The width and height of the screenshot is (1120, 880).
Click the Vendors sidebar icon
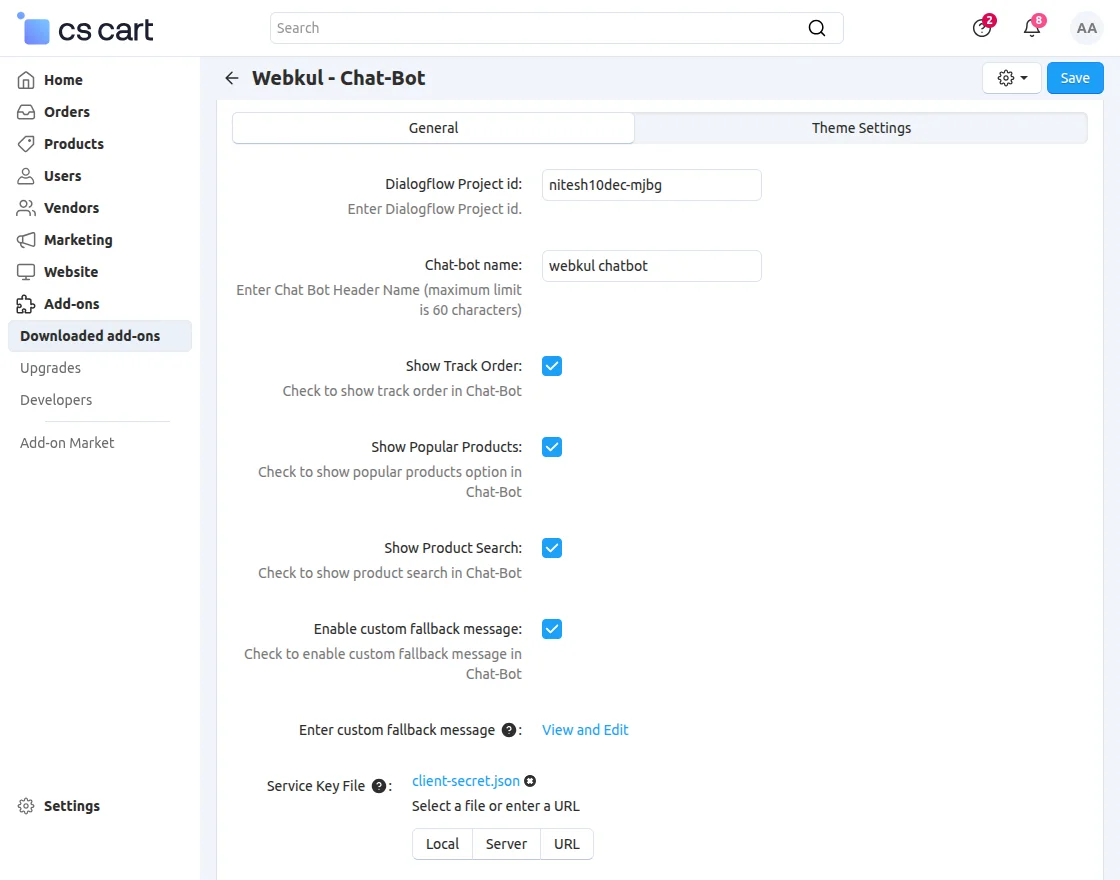click(26, 208)
